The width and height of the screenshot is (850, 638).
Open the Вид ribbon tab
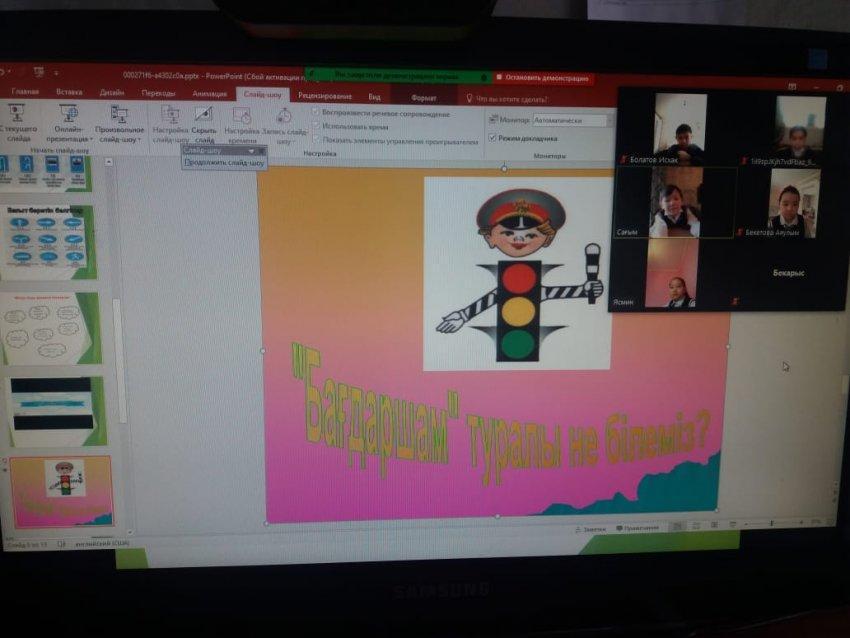(x=375, y=97)
